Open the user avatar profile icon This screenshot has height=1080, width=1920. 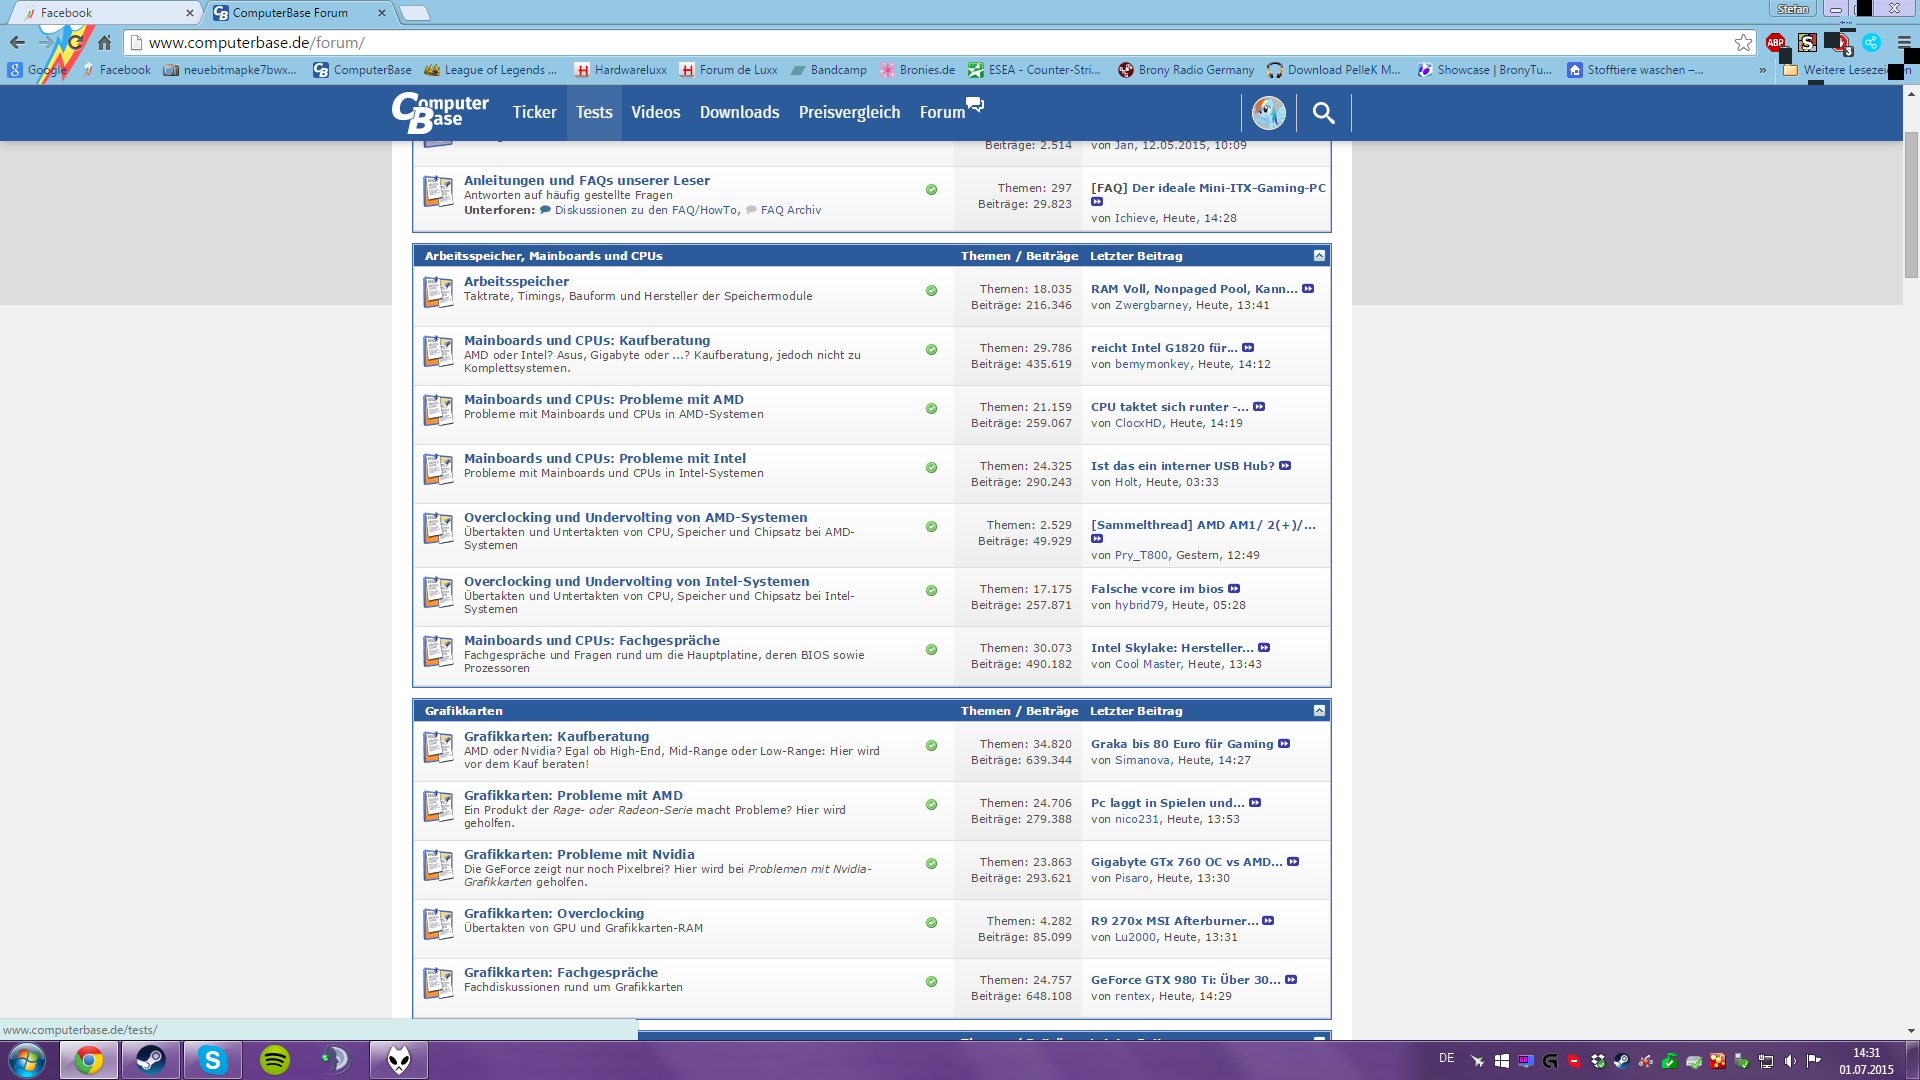point(1268,113)
